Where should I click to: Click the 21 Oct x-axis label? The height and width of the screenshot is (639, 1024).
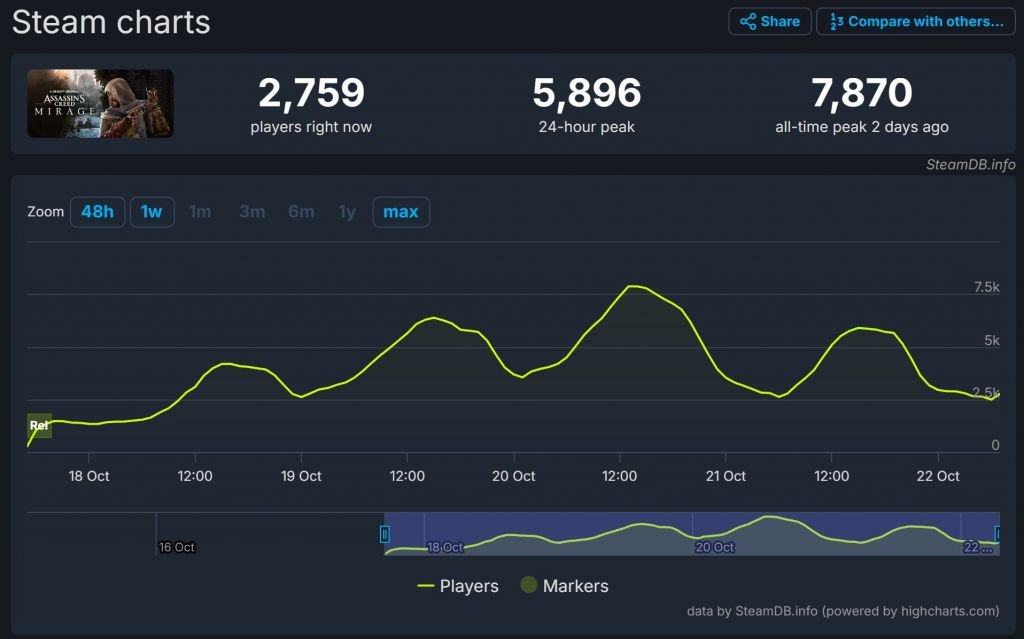726,476
